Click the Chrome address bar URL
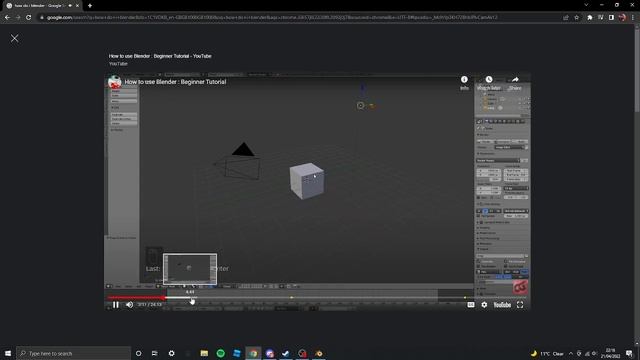The image size is (640, 360). tap(271, 18)
